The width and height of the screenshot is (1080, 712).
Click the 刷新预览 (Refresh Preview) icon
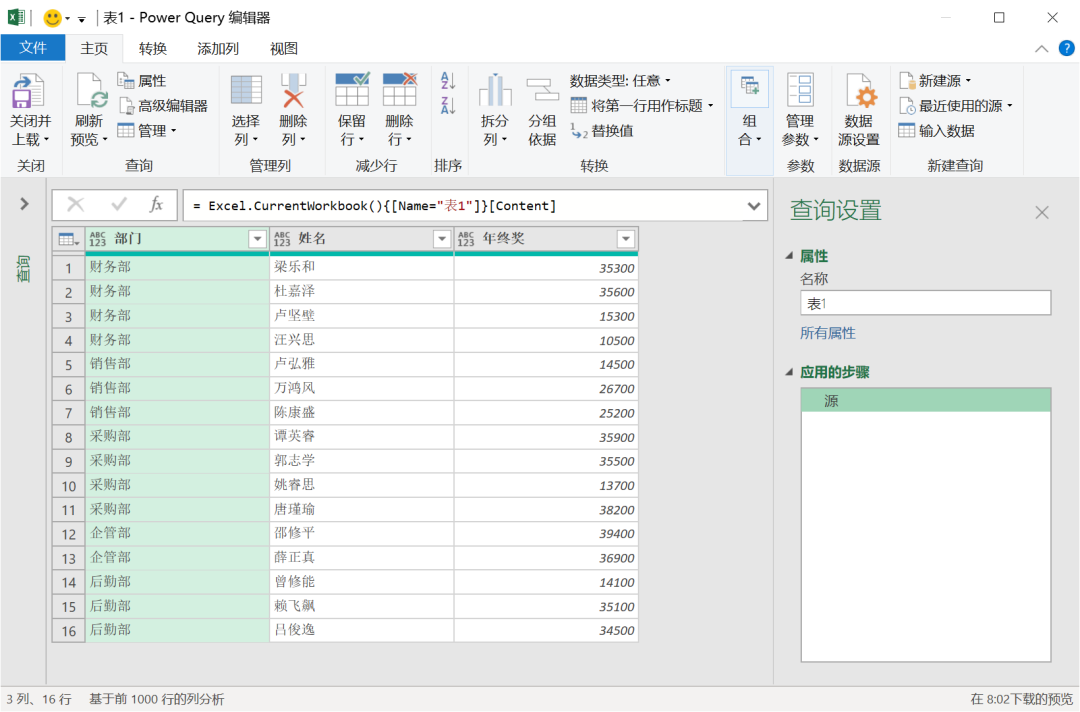coord(91,93)
